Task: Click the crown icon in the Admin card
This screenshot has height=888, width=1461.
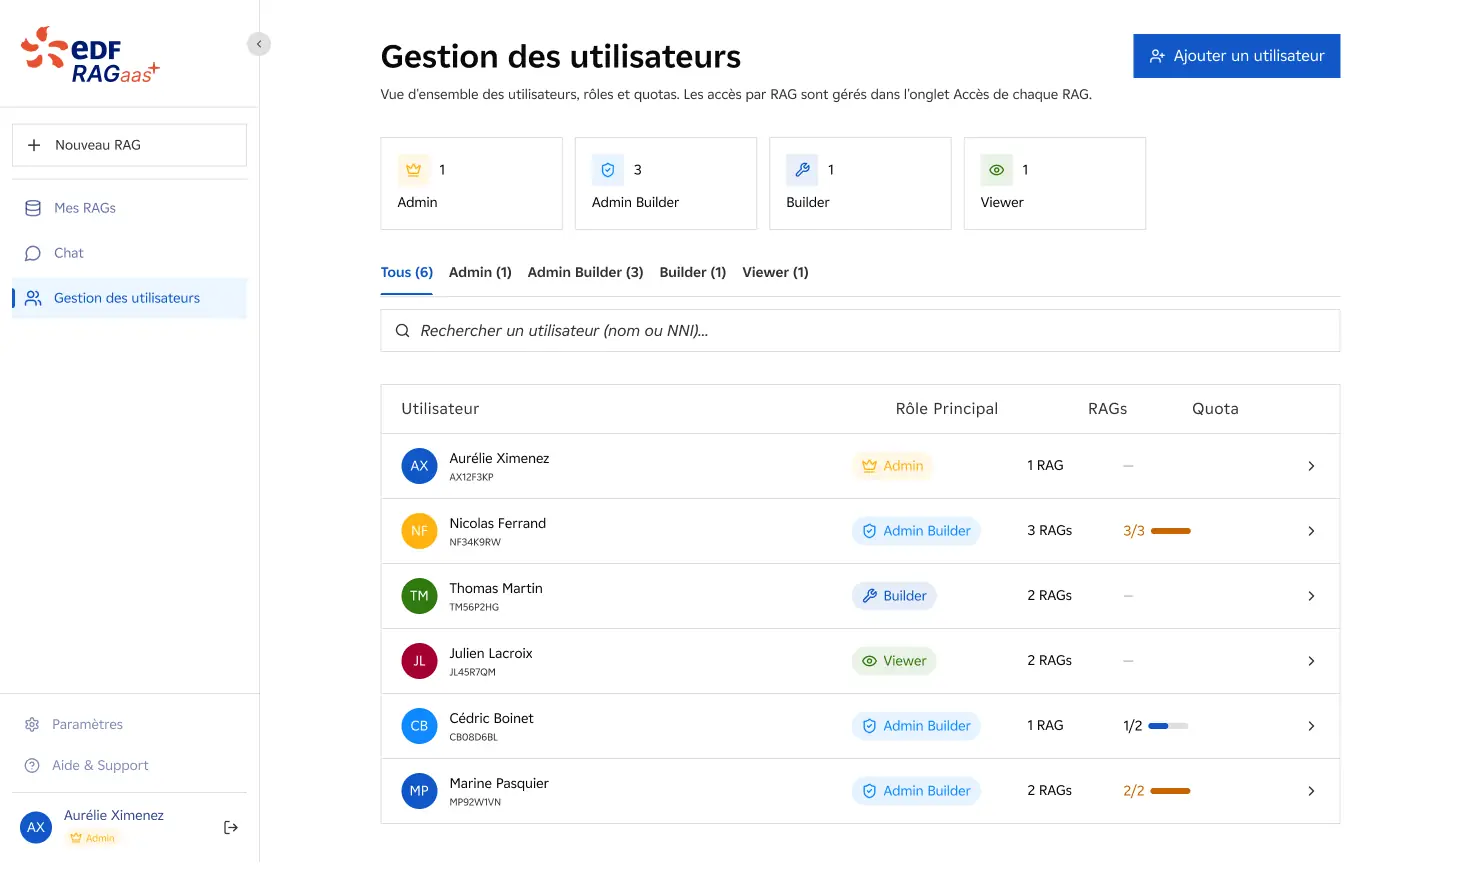Action: click(413, 170)
